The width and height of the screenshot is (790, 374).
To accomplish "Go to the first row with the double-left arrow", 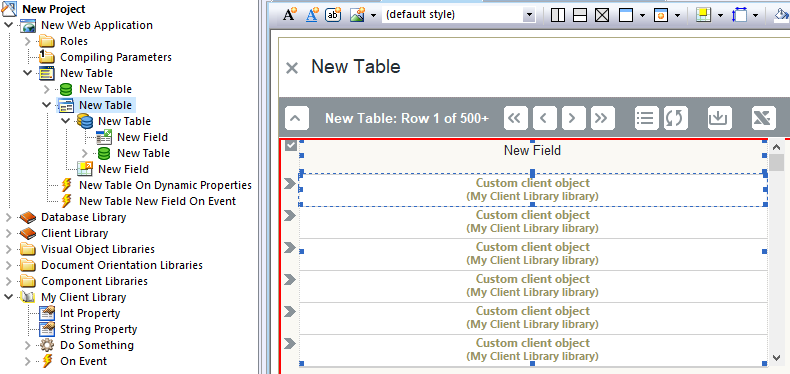I will click(x=515, y=118).
